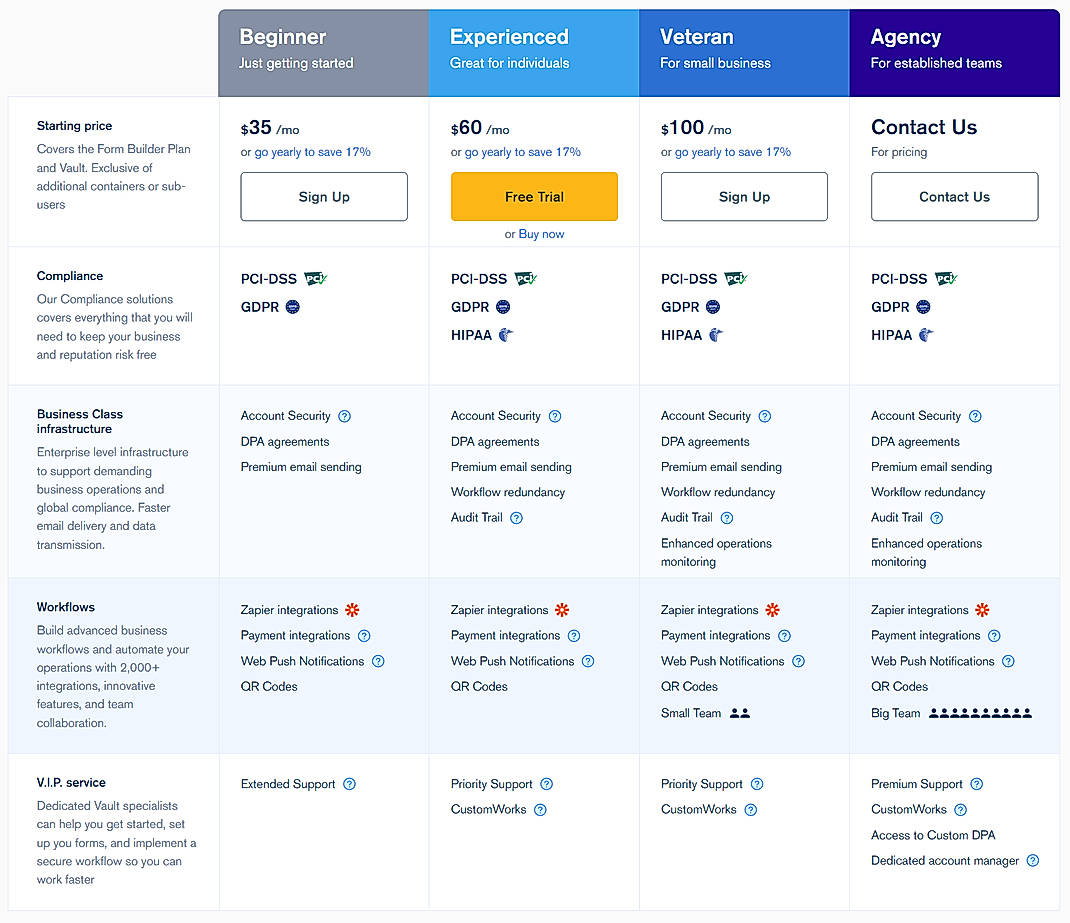
Task: Click the Contact Us button under Agency
Action: (954, 197)
